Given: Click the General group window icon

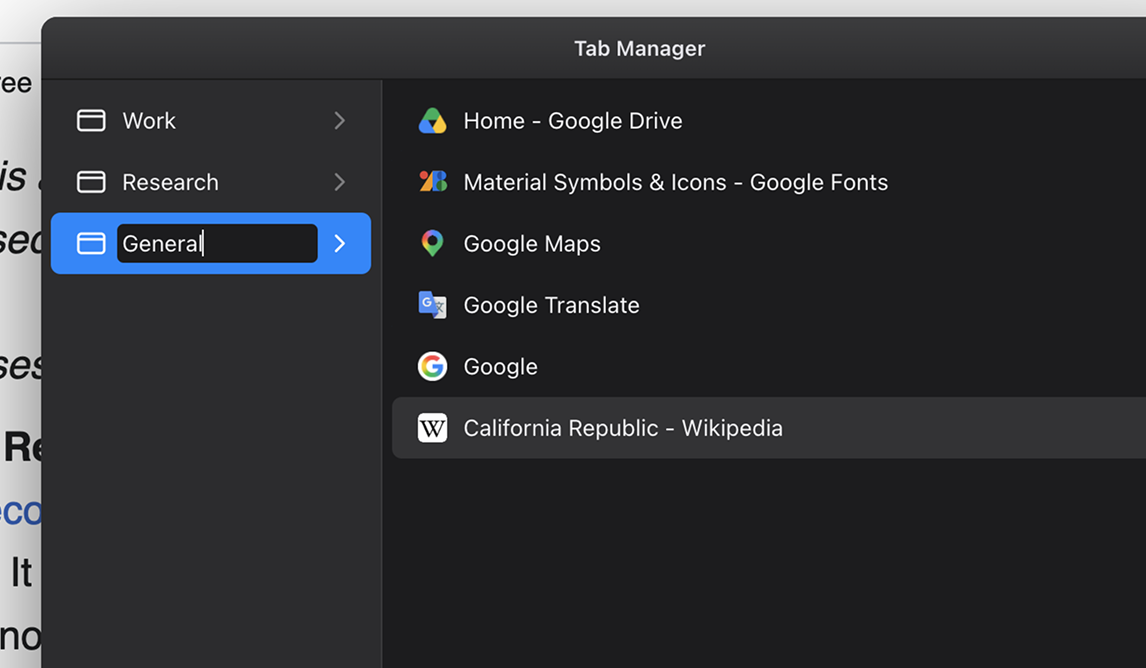Looking at the screenshot, I should pyautogui.click(x=91, y=243).
